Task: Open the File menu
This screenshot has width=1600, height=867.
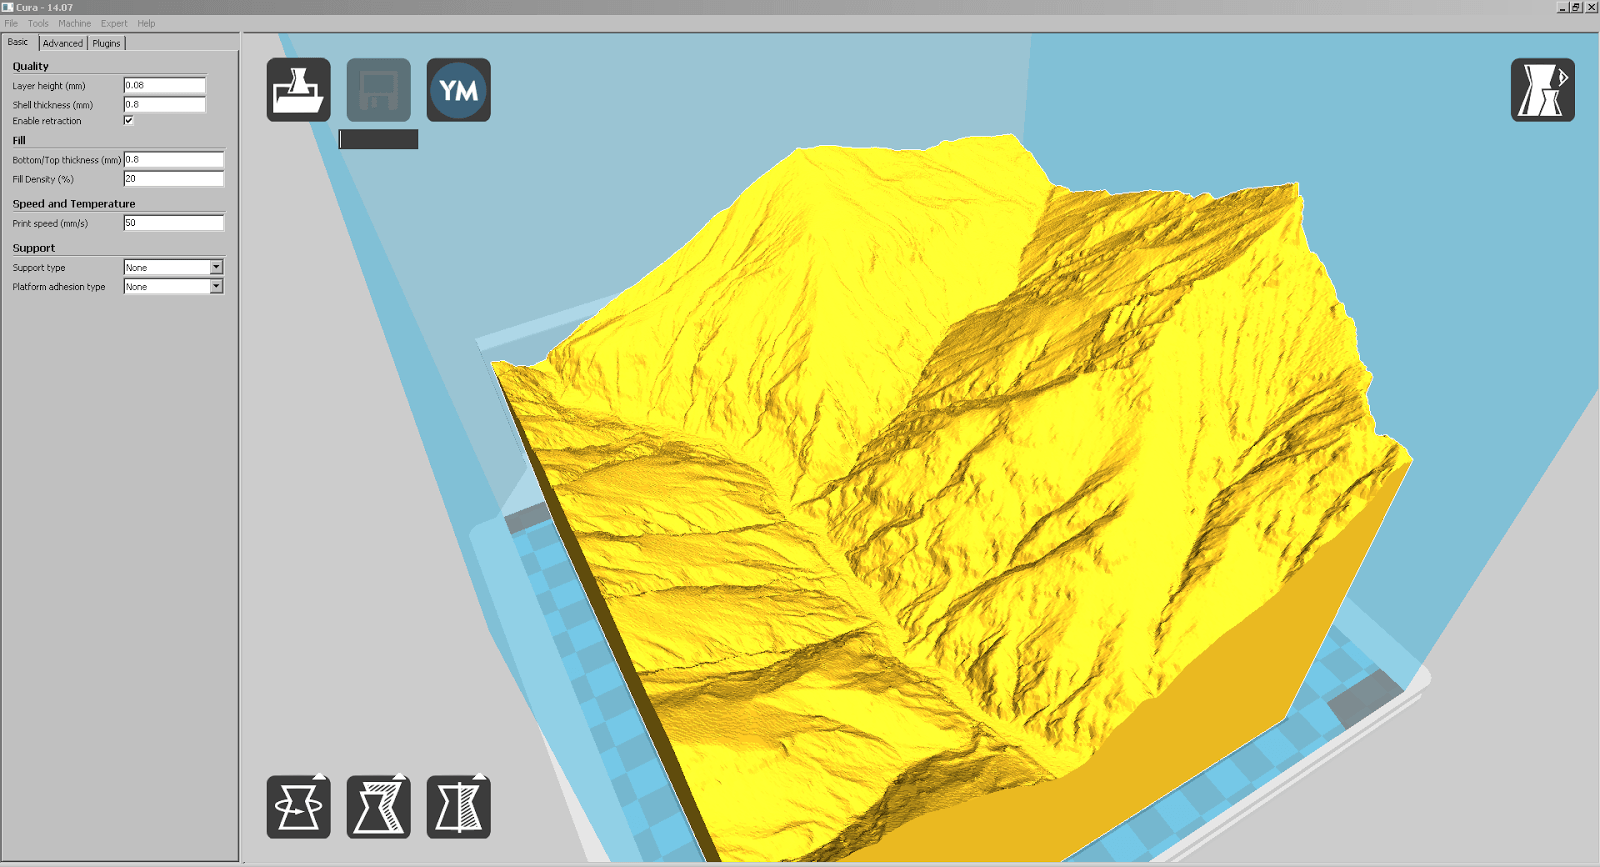Action: [x=11, y=23]
